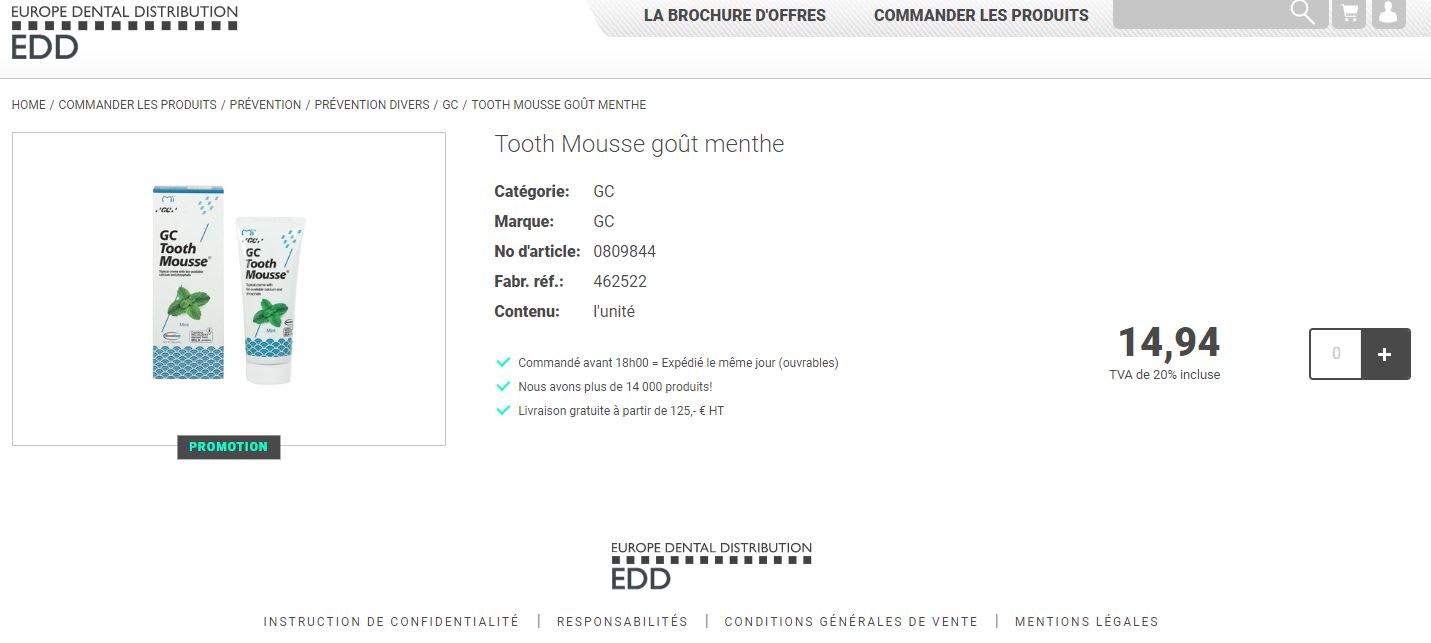Open Commander les Produits breadcrumb link
The image size is (1431, 643).
point(137,105)
